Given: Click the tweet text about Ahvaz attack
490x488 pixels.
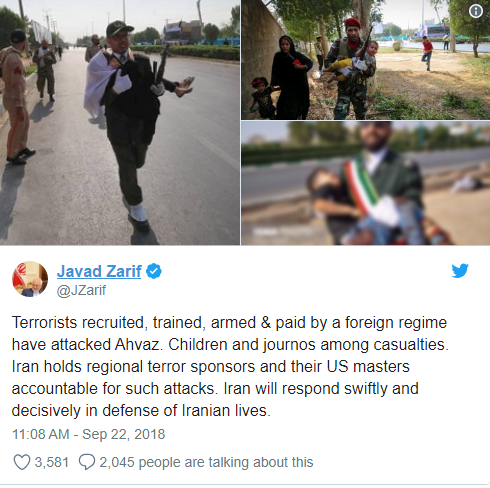Looking at the screenshot, I should 230,366.
